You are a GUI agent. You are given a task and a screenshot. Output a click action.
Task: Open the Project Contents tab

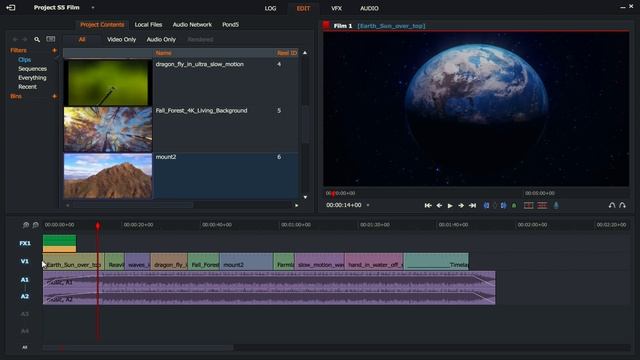tap(102, 24)
